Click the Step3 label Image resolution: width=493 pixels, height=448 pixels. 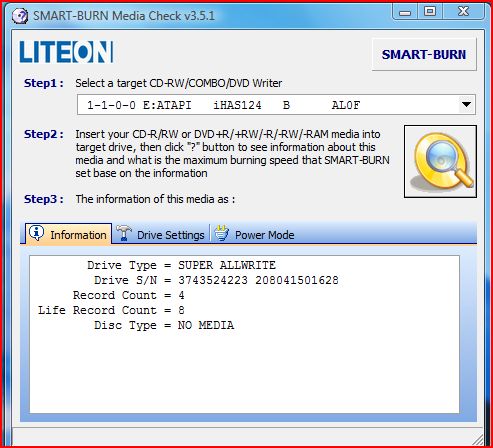[43, 199]
